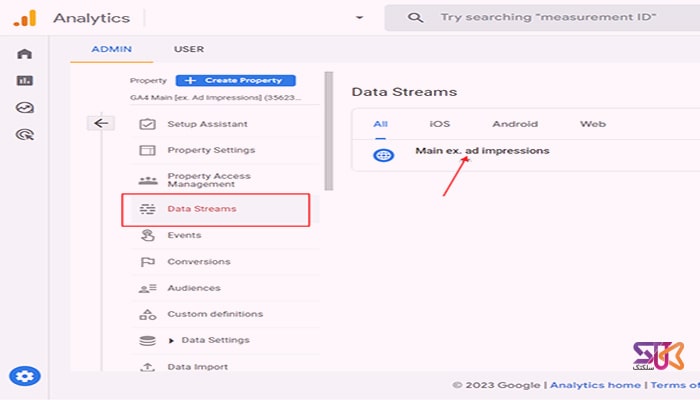Image resolution: width=700 pixels, height=400 pixels.
Task: Click the Data Import upload icon
Action: (x=147, y=367)
